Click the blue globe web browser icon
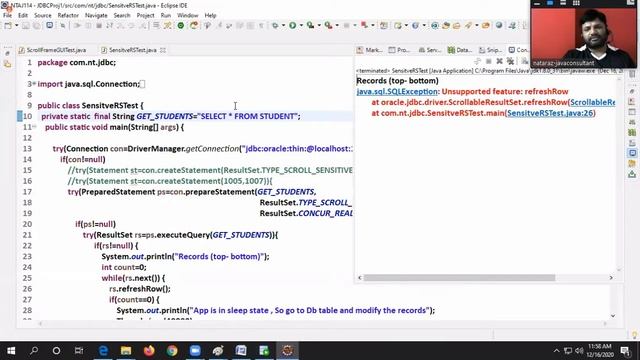The image size is (640, 360). (499, 25)
